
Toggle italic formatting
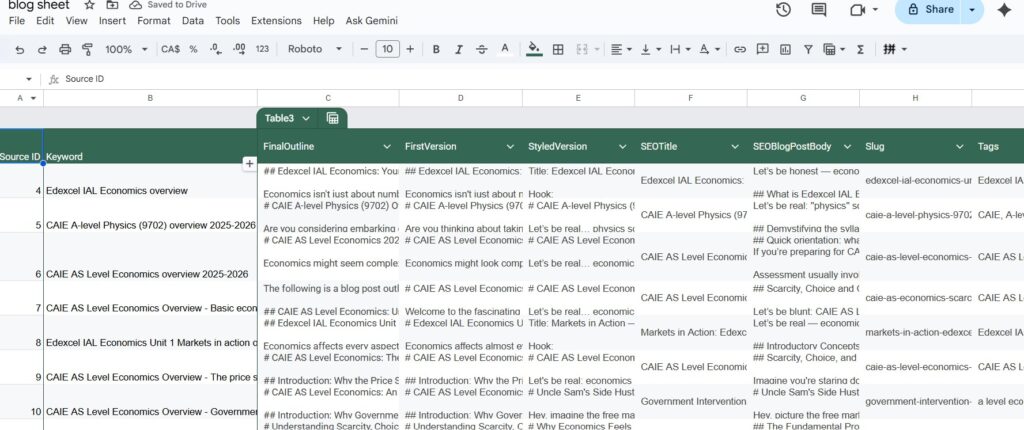pos(459,49)
